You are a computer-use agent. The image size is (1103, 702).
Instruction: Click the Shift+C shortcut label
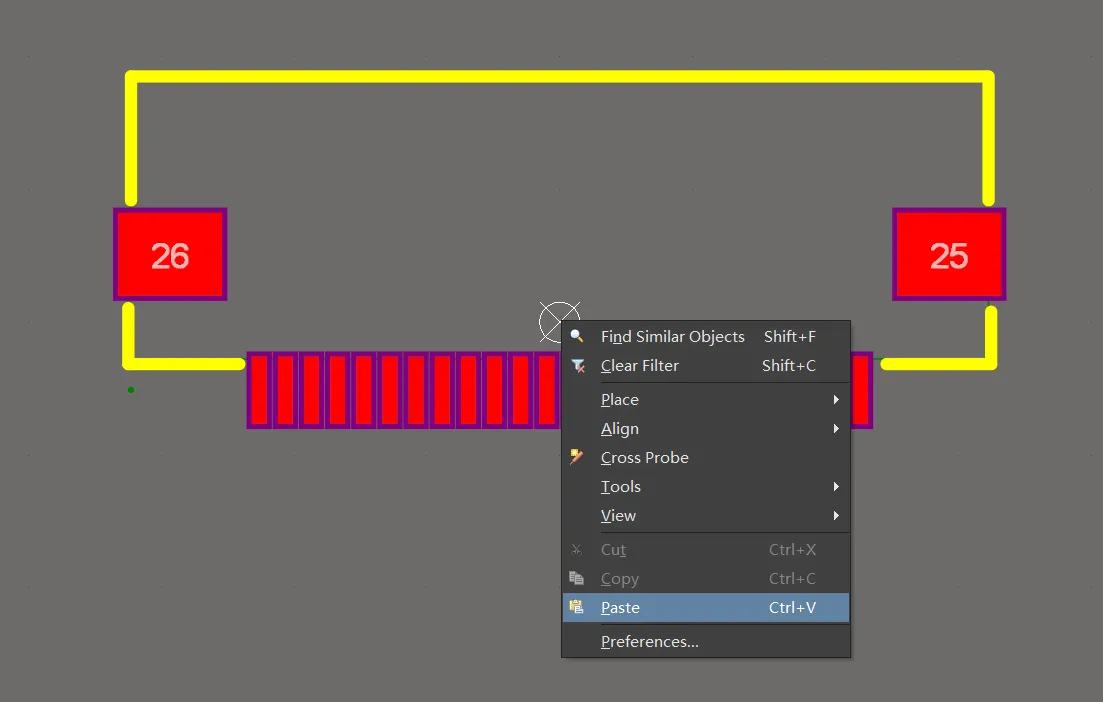pos(789,366)
